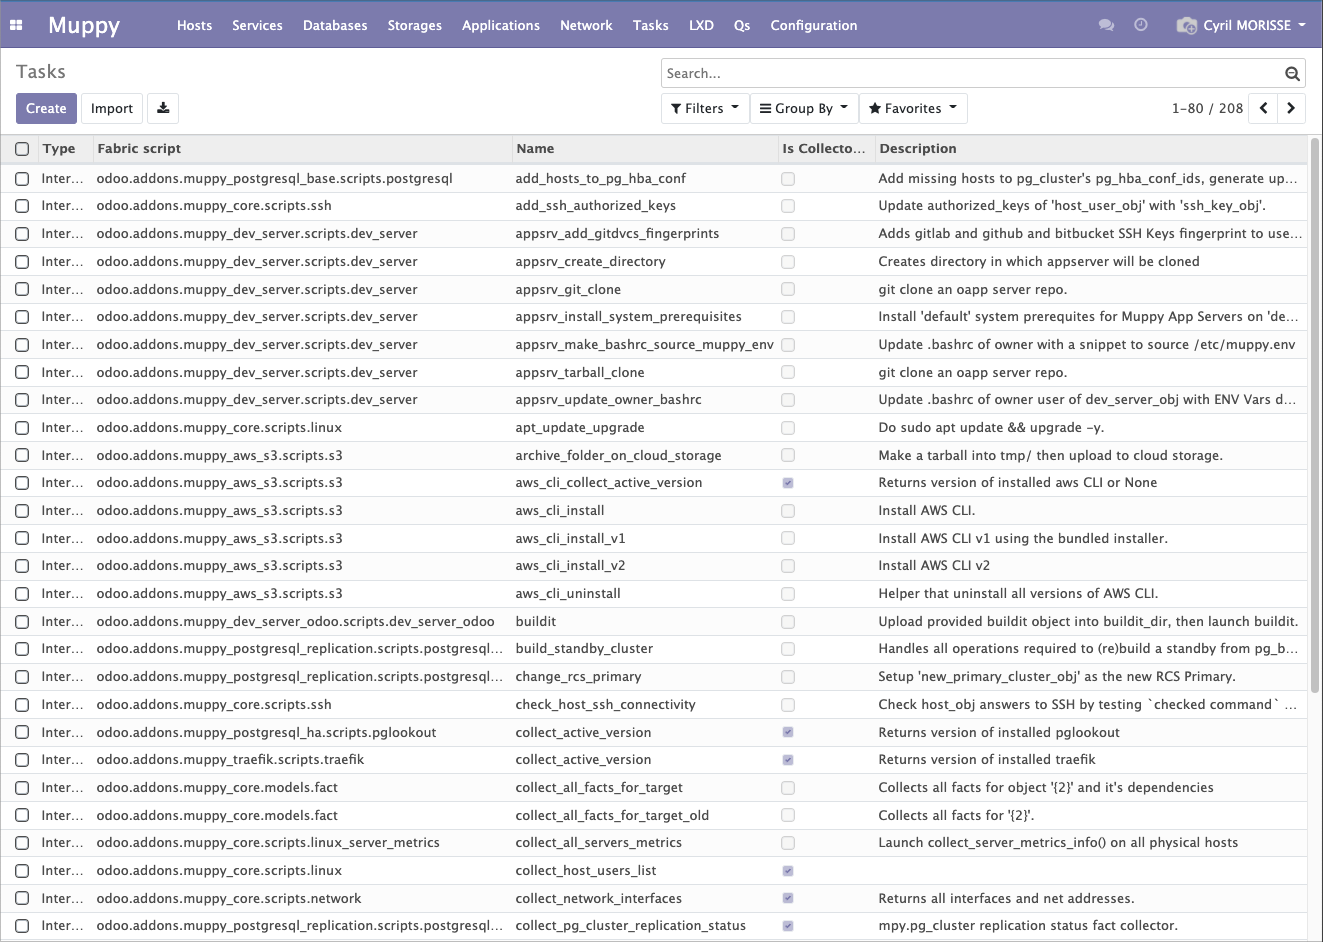Toggle select-all checkbox in table header
This screenshot has width=1323, height=942.
22,149
